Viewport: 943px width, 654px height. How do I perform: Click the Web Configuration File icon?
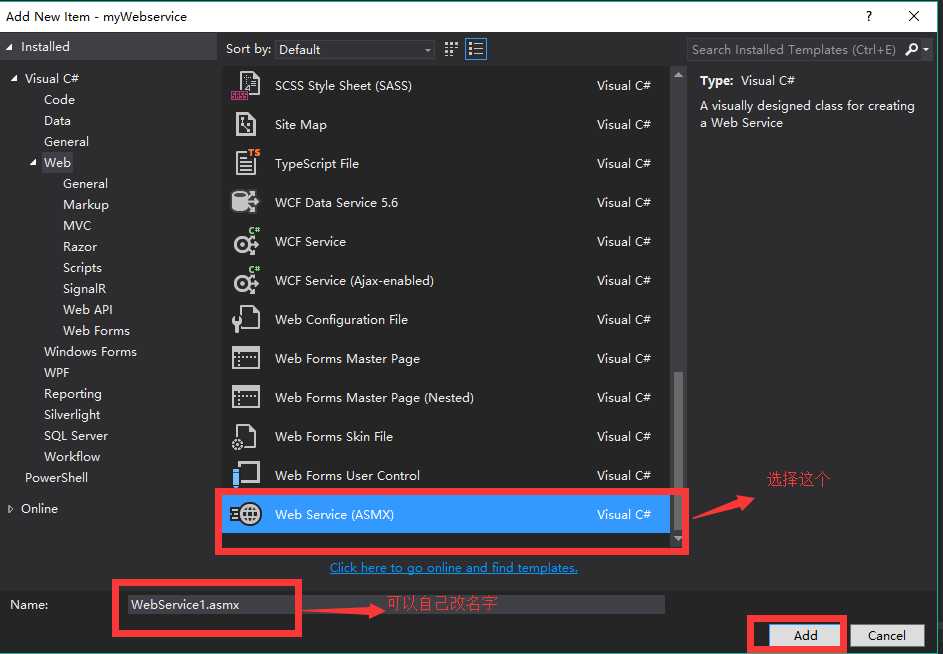click(245, 319)
